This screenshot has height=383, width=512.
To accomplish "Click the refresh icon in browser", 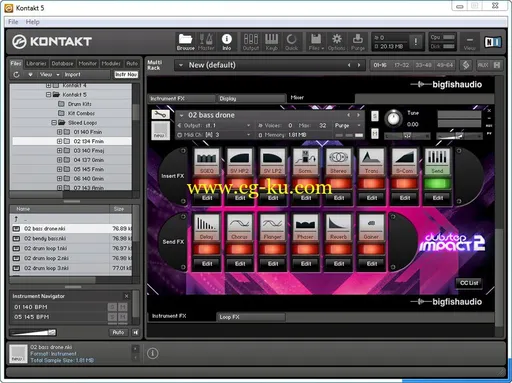I will (x=16, y=75).
